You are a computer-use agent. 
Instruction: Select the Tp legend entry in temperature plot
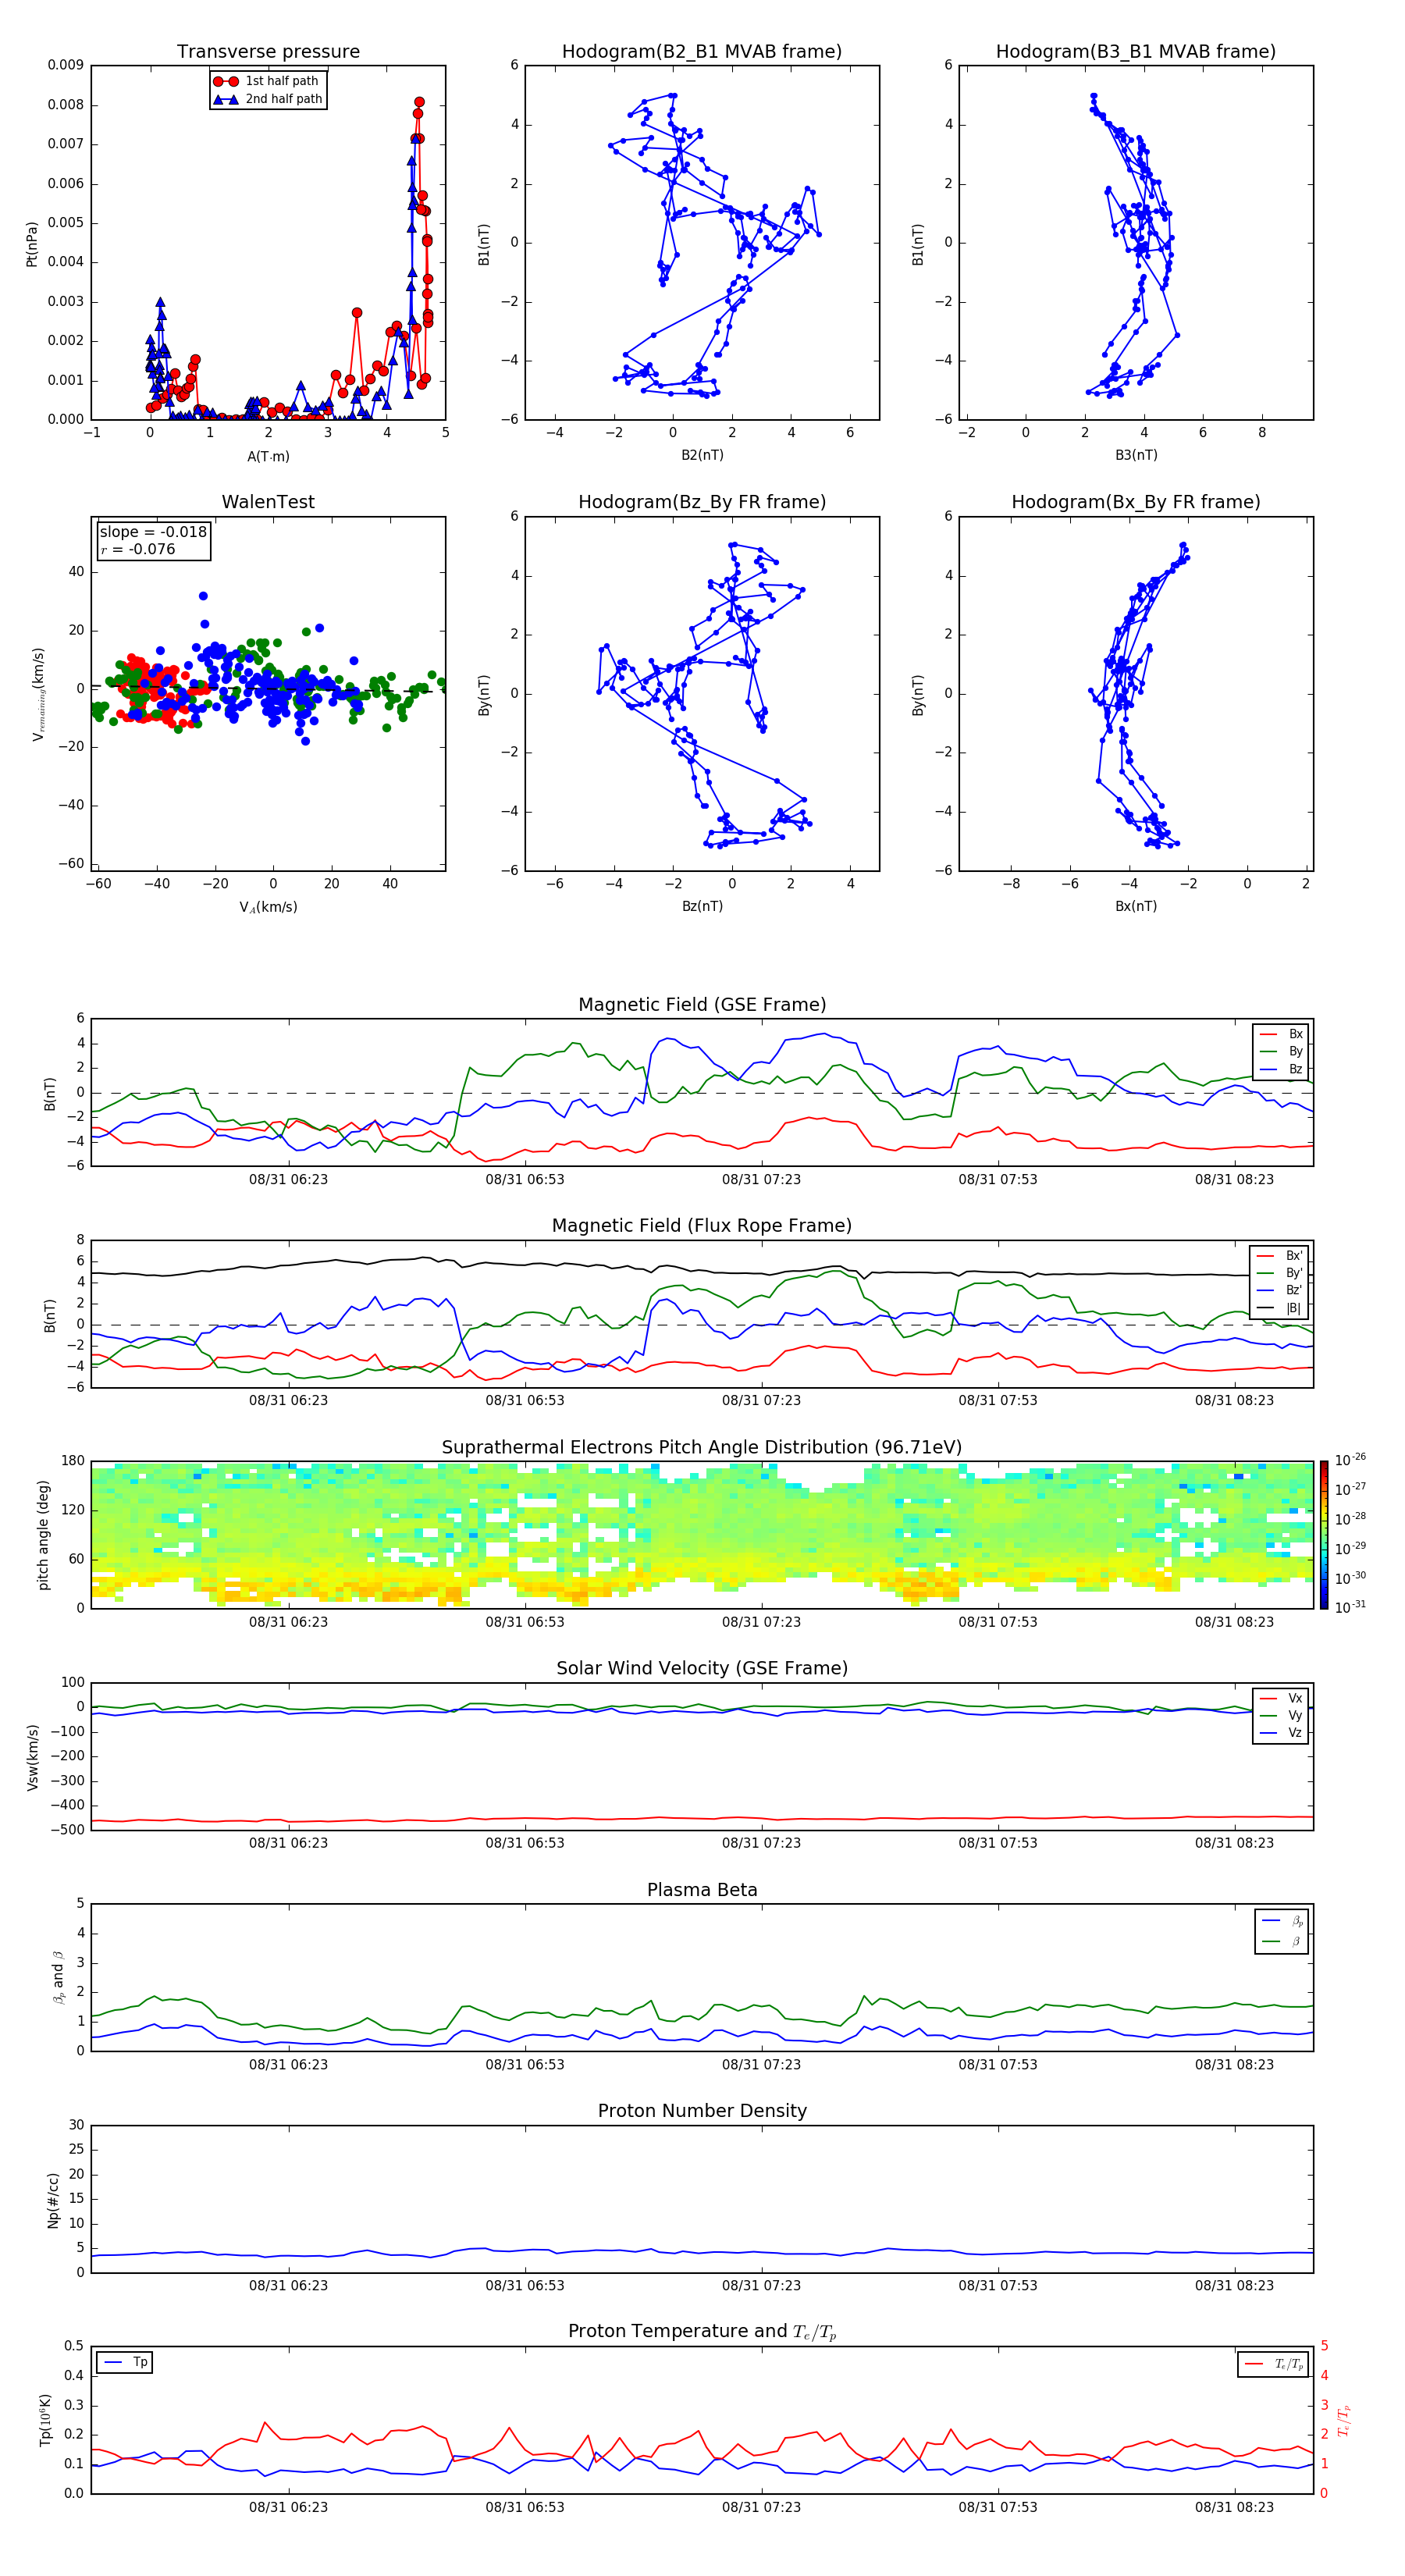(125, 2362)
